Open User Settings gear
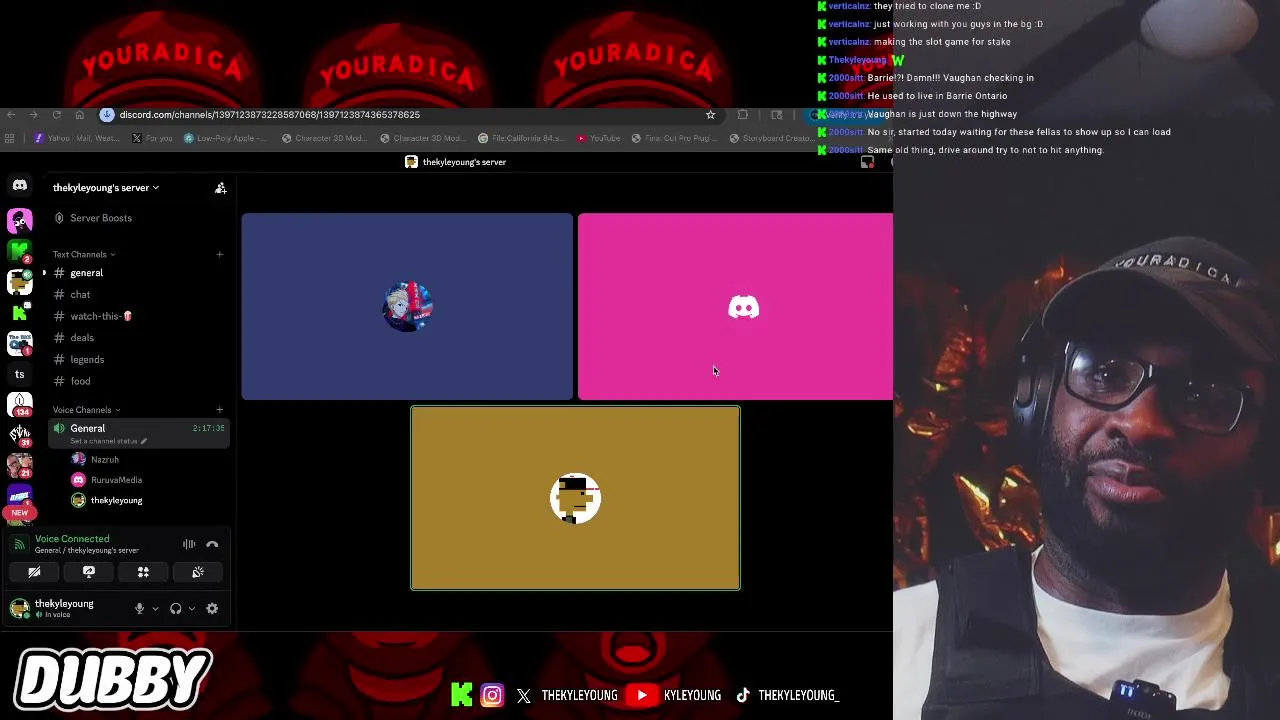The width and height of the screenshot is (1280, 720). point(212,608)
